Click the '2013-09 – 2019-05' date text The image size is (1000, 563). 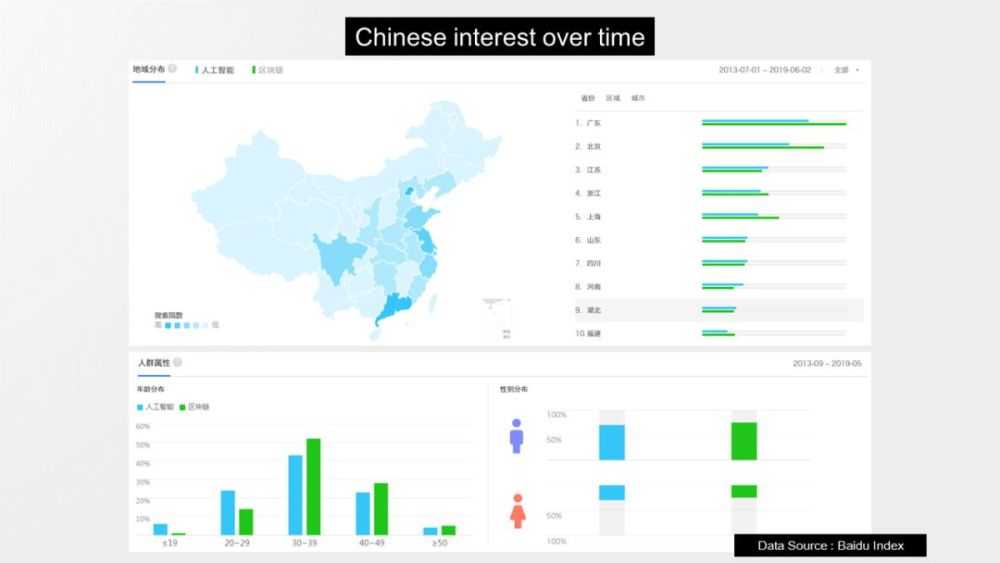tap(827, 363)
